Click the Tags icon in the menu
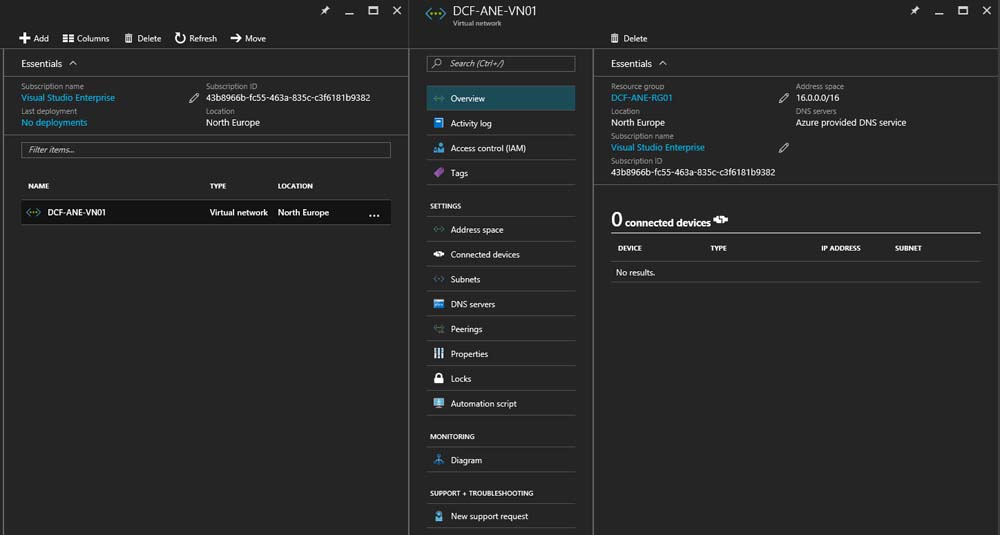This screenshot has width=1000, height=535. (x=439, y=173)
